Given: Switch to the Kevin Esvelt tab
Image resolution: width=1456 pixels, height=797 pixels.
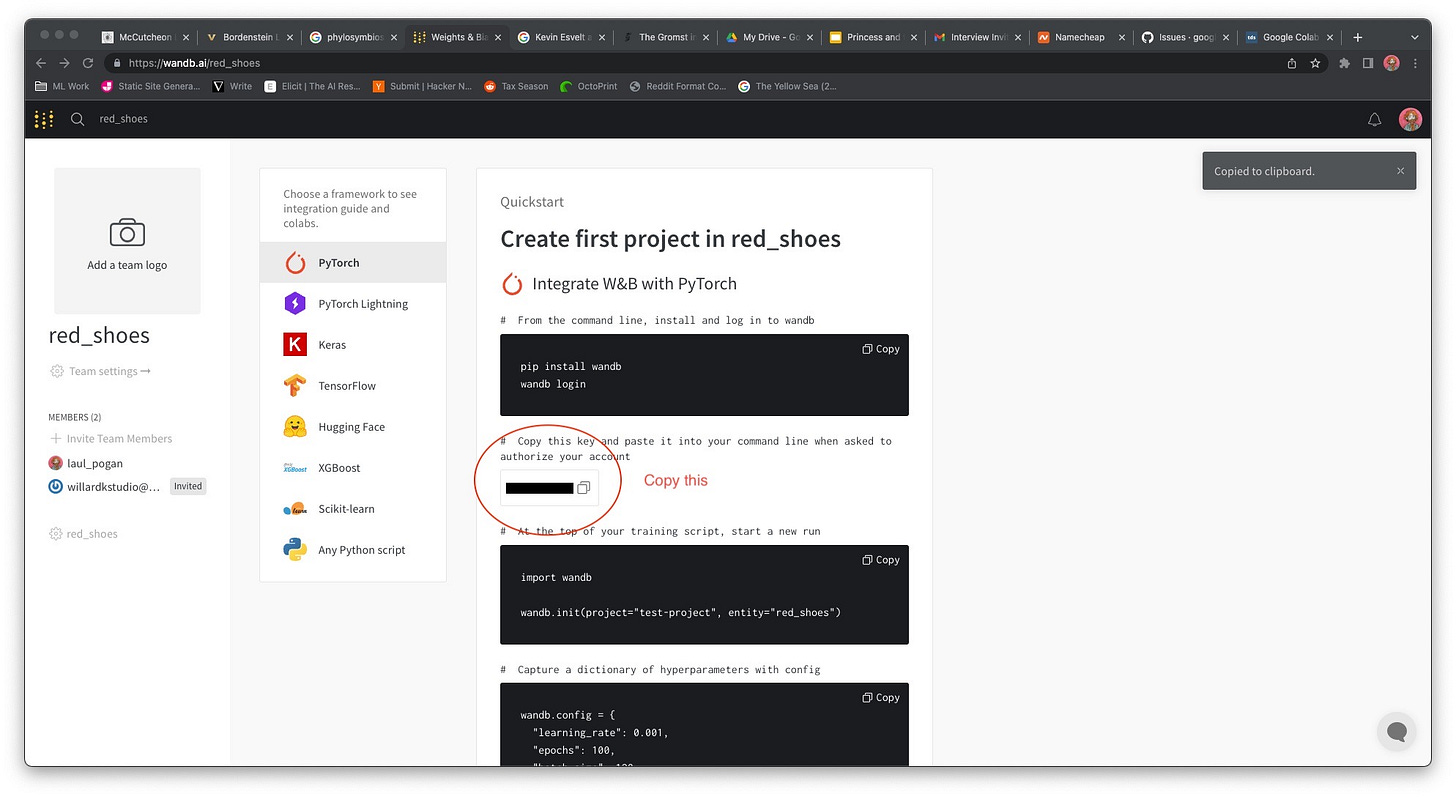Looking at the screenshot, I should [x=560, y=37].
